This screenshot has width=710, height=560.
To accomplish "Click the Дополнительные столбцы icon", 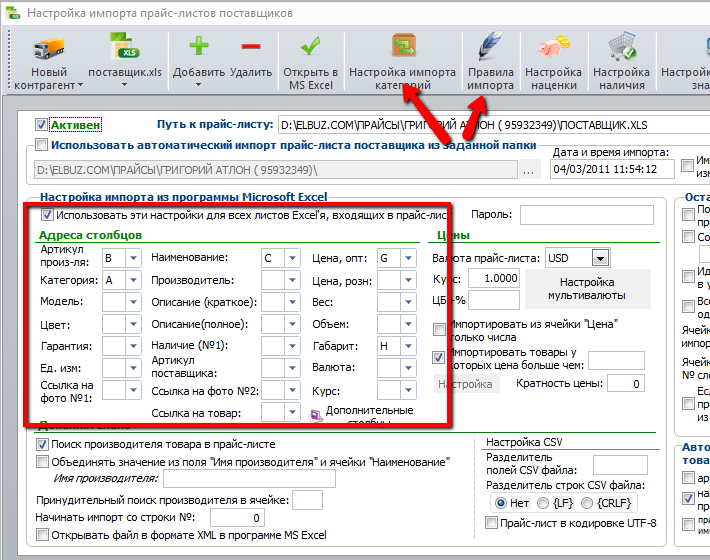I will 316,415.
